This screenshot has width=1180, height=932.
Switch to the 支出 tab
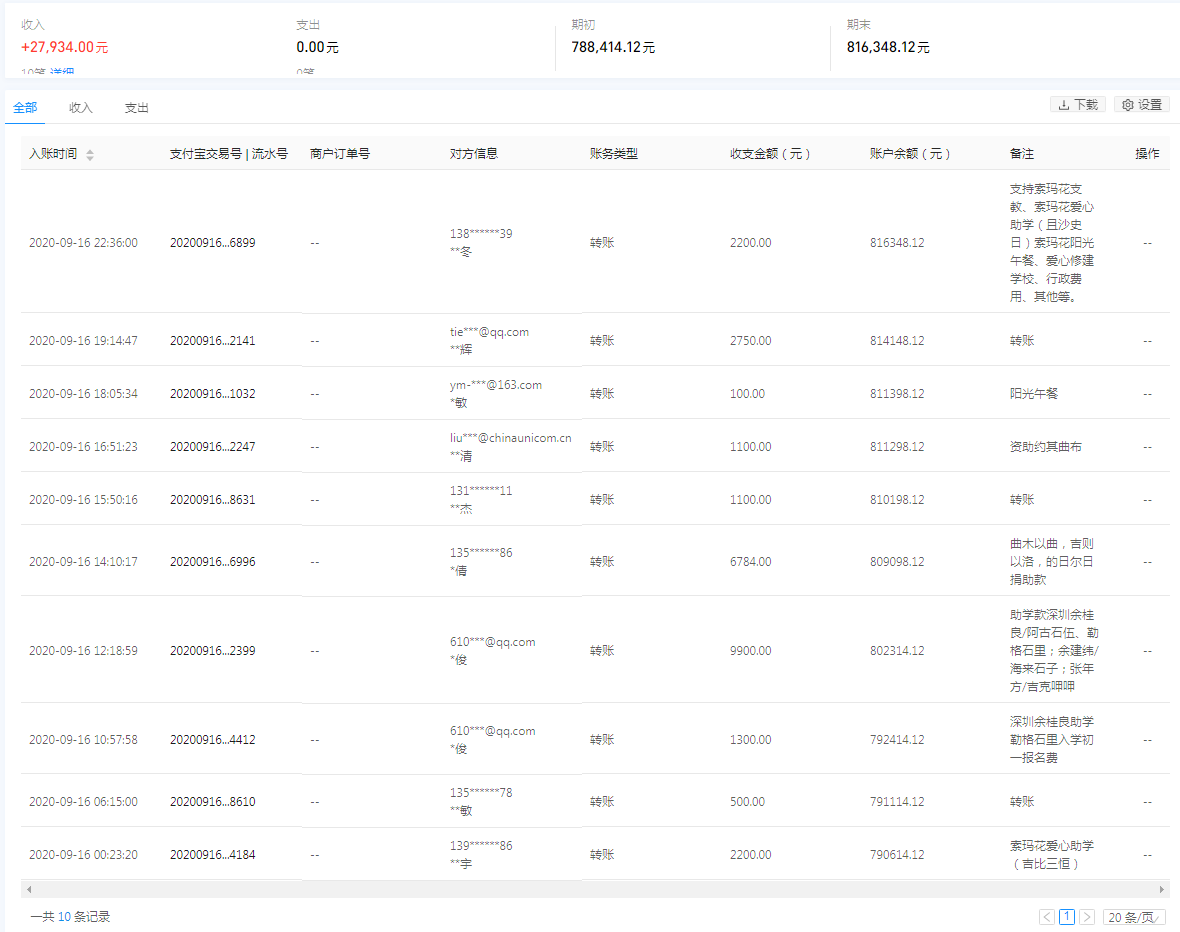click(x=136, y=107)
